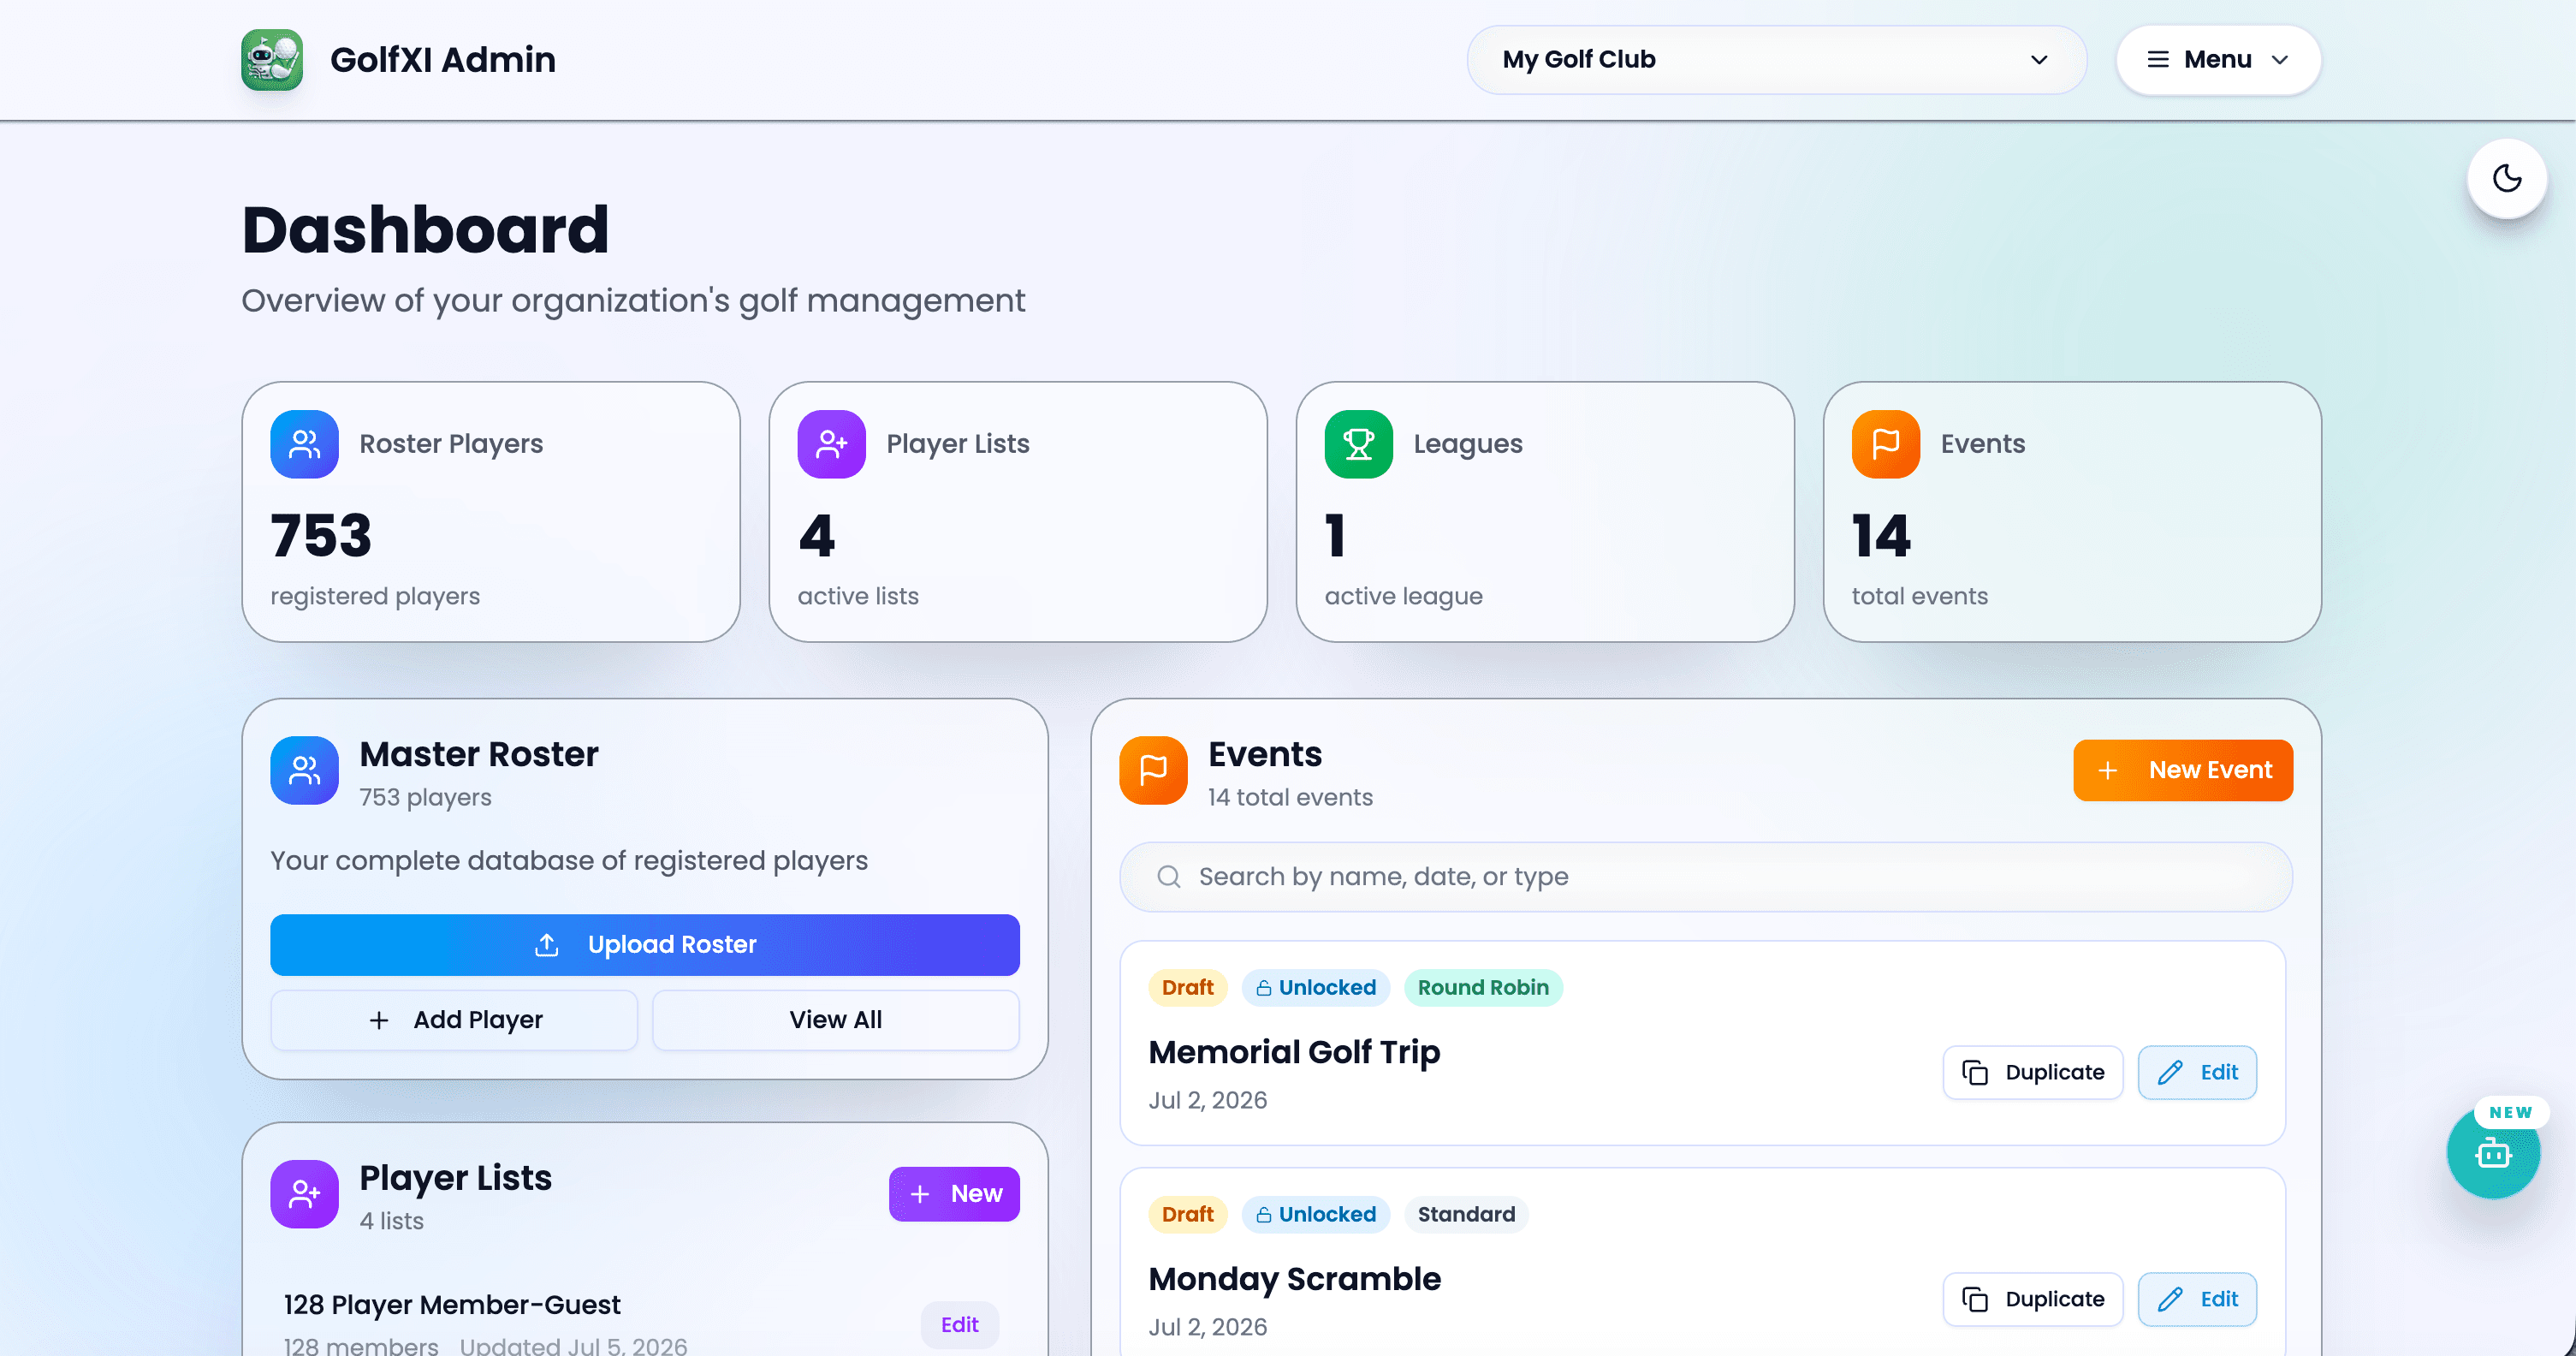Click the 753 registered players count
Image resolution: width=2576 pixels, height=1356 pixels.
321,535
